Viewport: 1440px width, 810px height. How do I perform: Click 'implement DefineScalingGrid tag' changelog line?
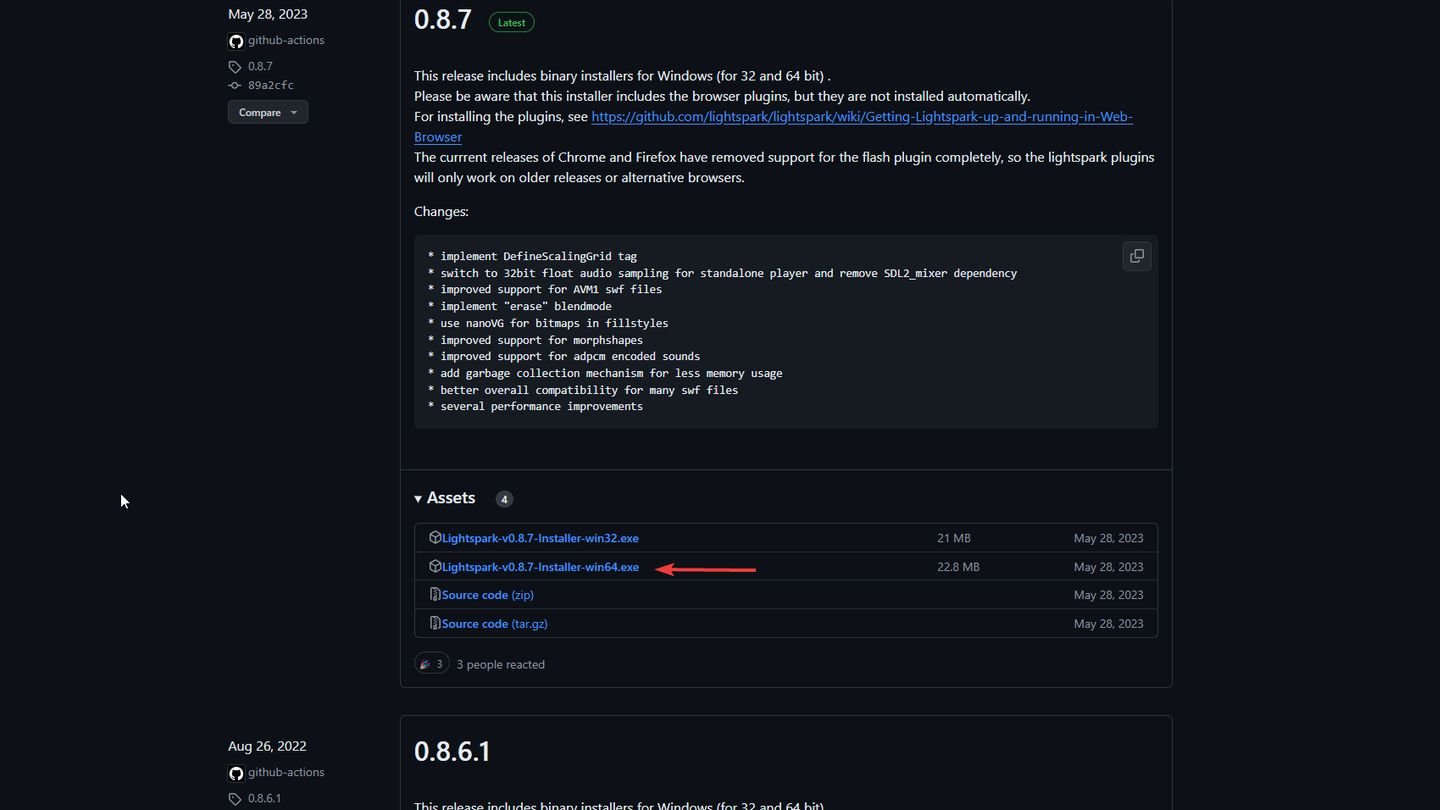(x=532, y=256)
